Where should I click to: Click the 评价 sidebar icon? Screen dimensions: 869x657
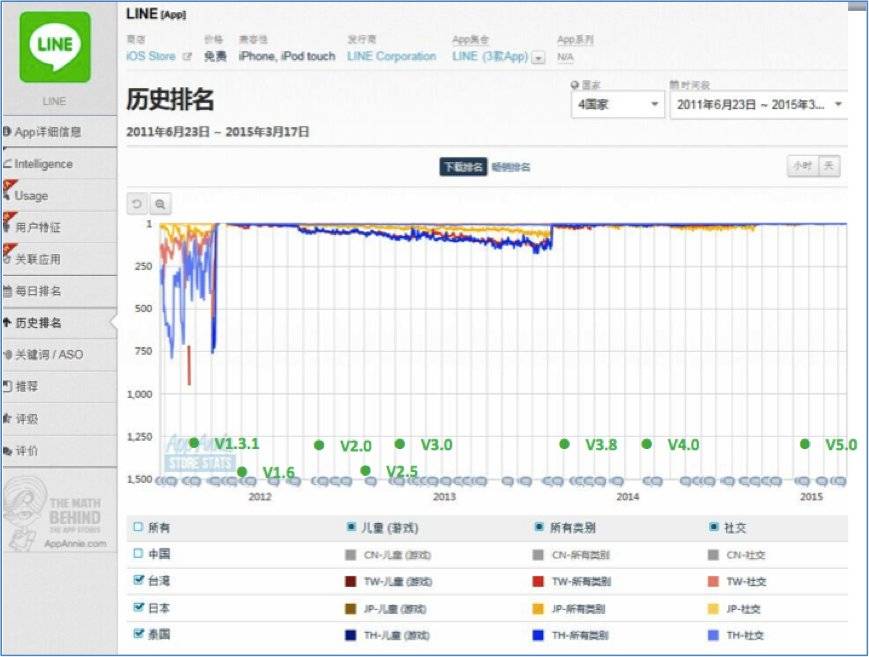pyautogui.click(x=7, y=451)
